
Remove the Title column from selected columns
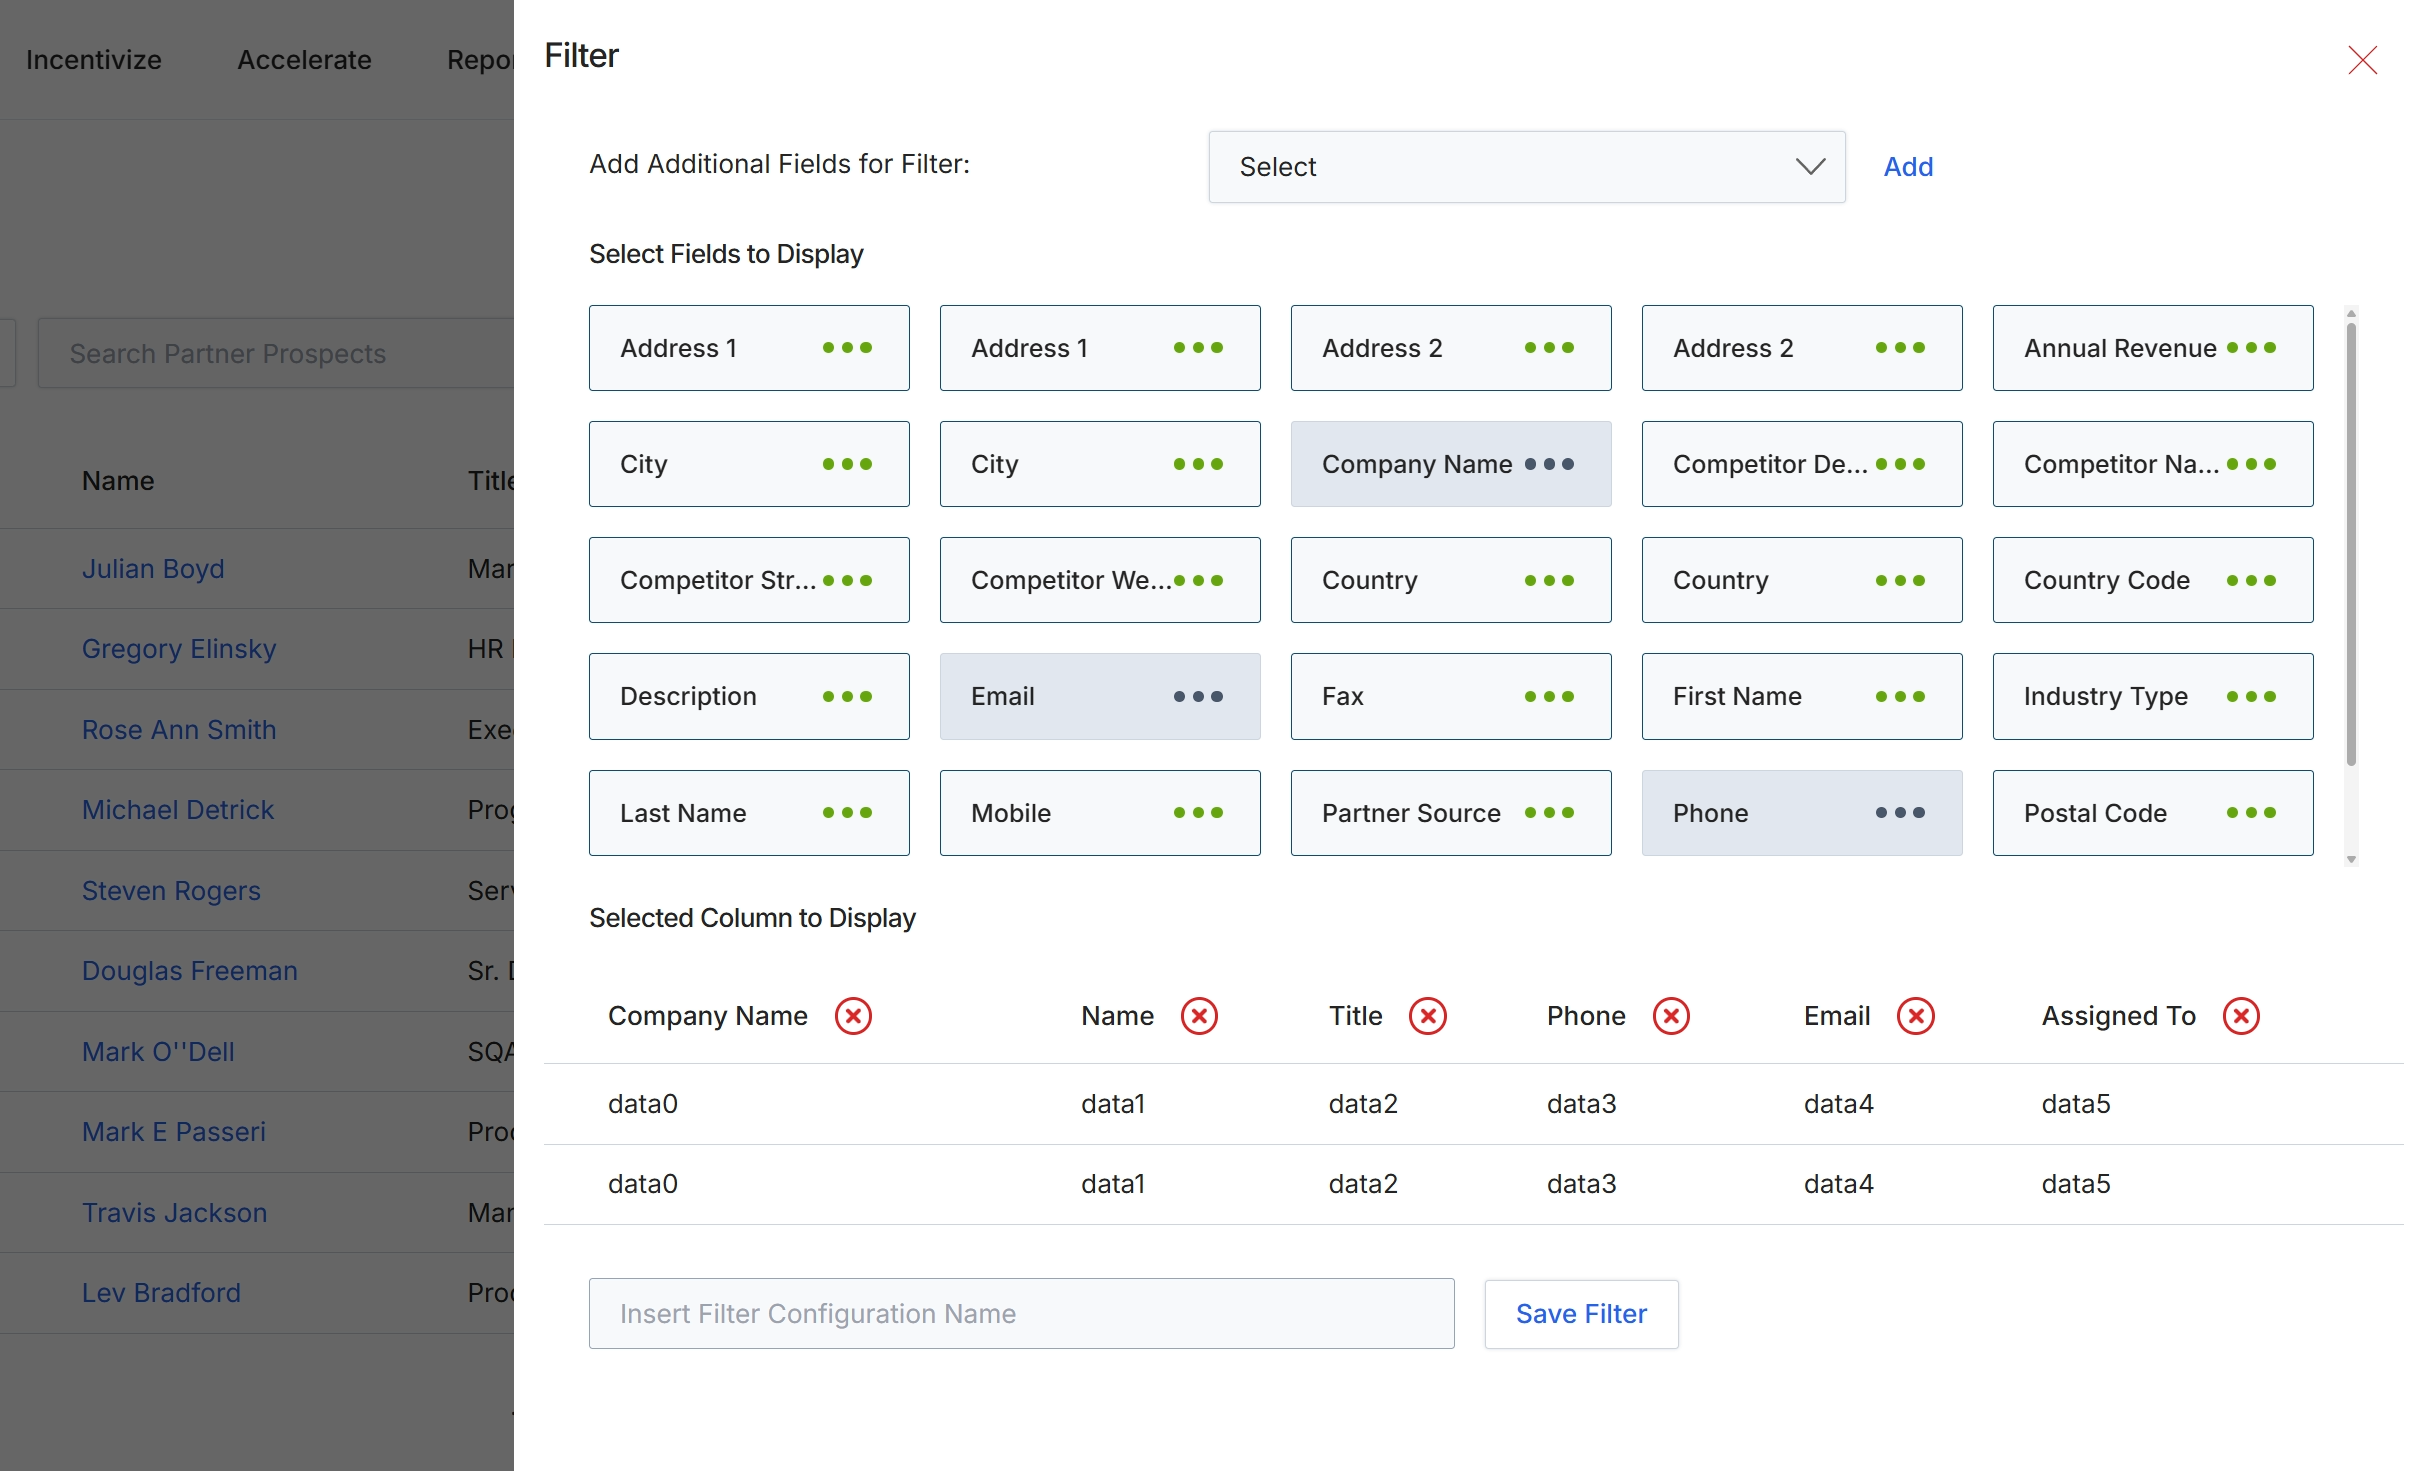tap(1428, 1016)
